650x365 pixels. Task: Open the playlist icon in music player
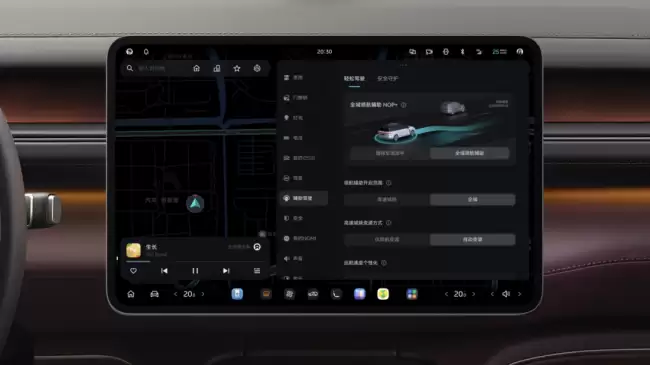[257, 271]
